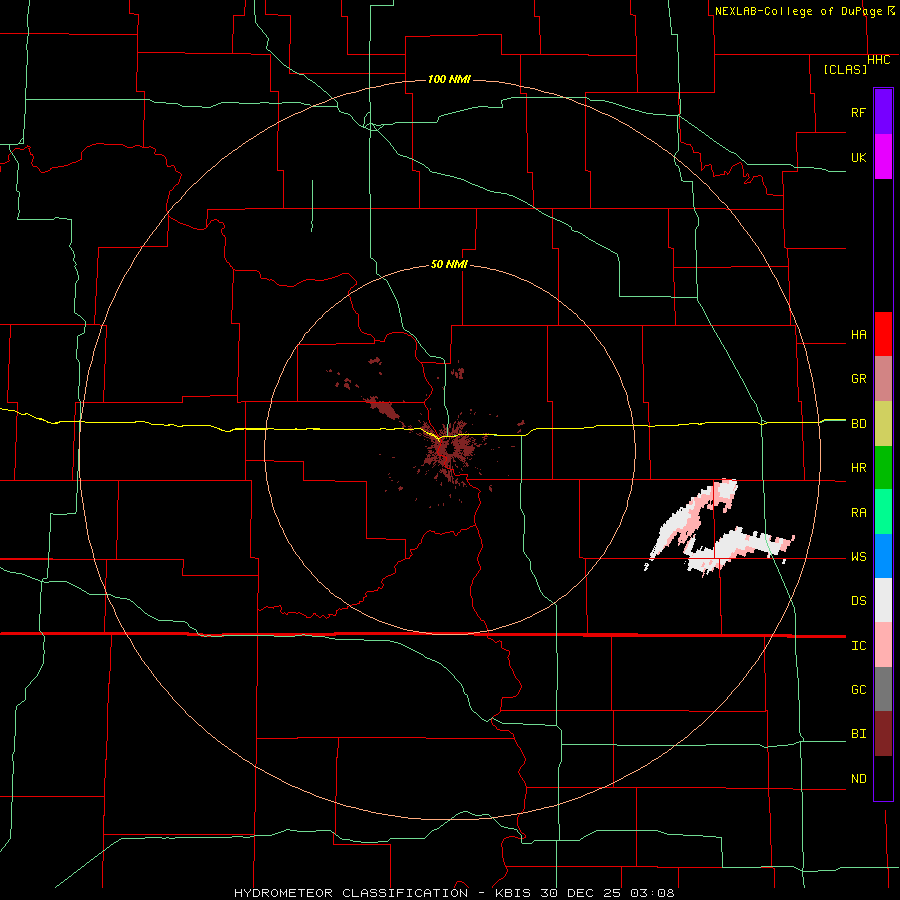Click the GR legend text label
Screen dimensions: 900x900
[x=858, y=379]
